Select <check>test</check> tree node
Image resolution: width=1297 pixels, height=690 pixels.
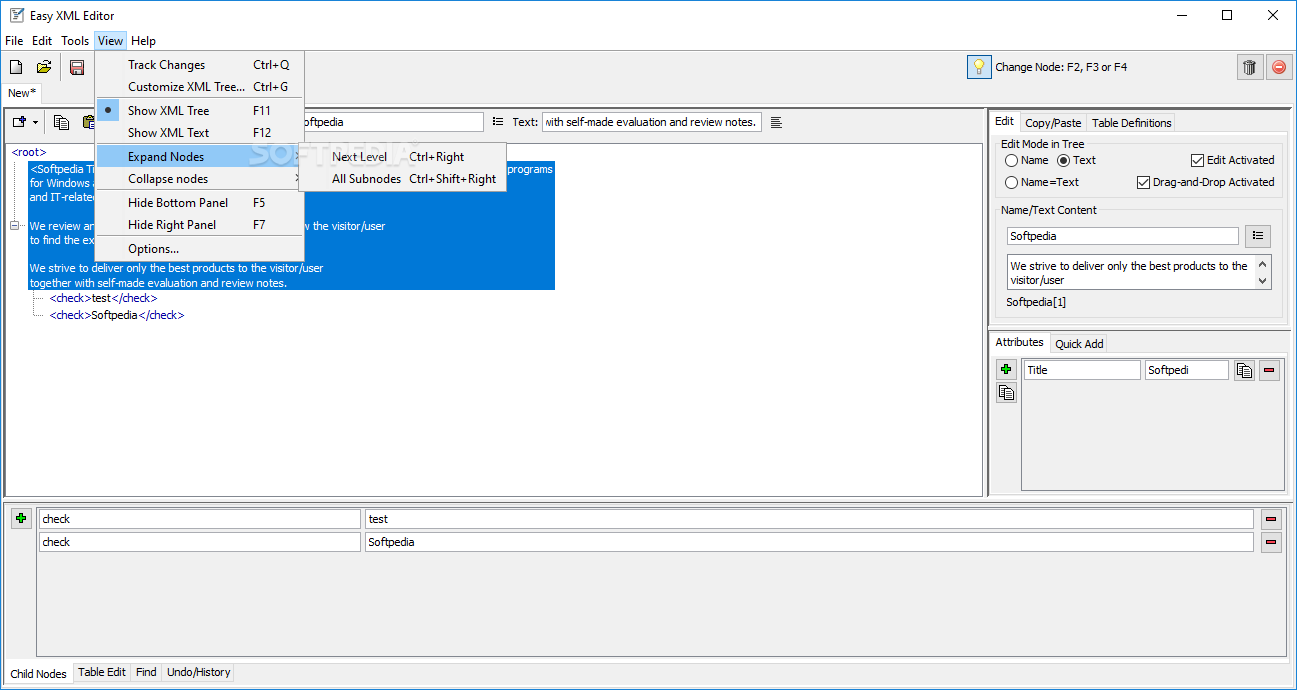click(x=104, y=298)
